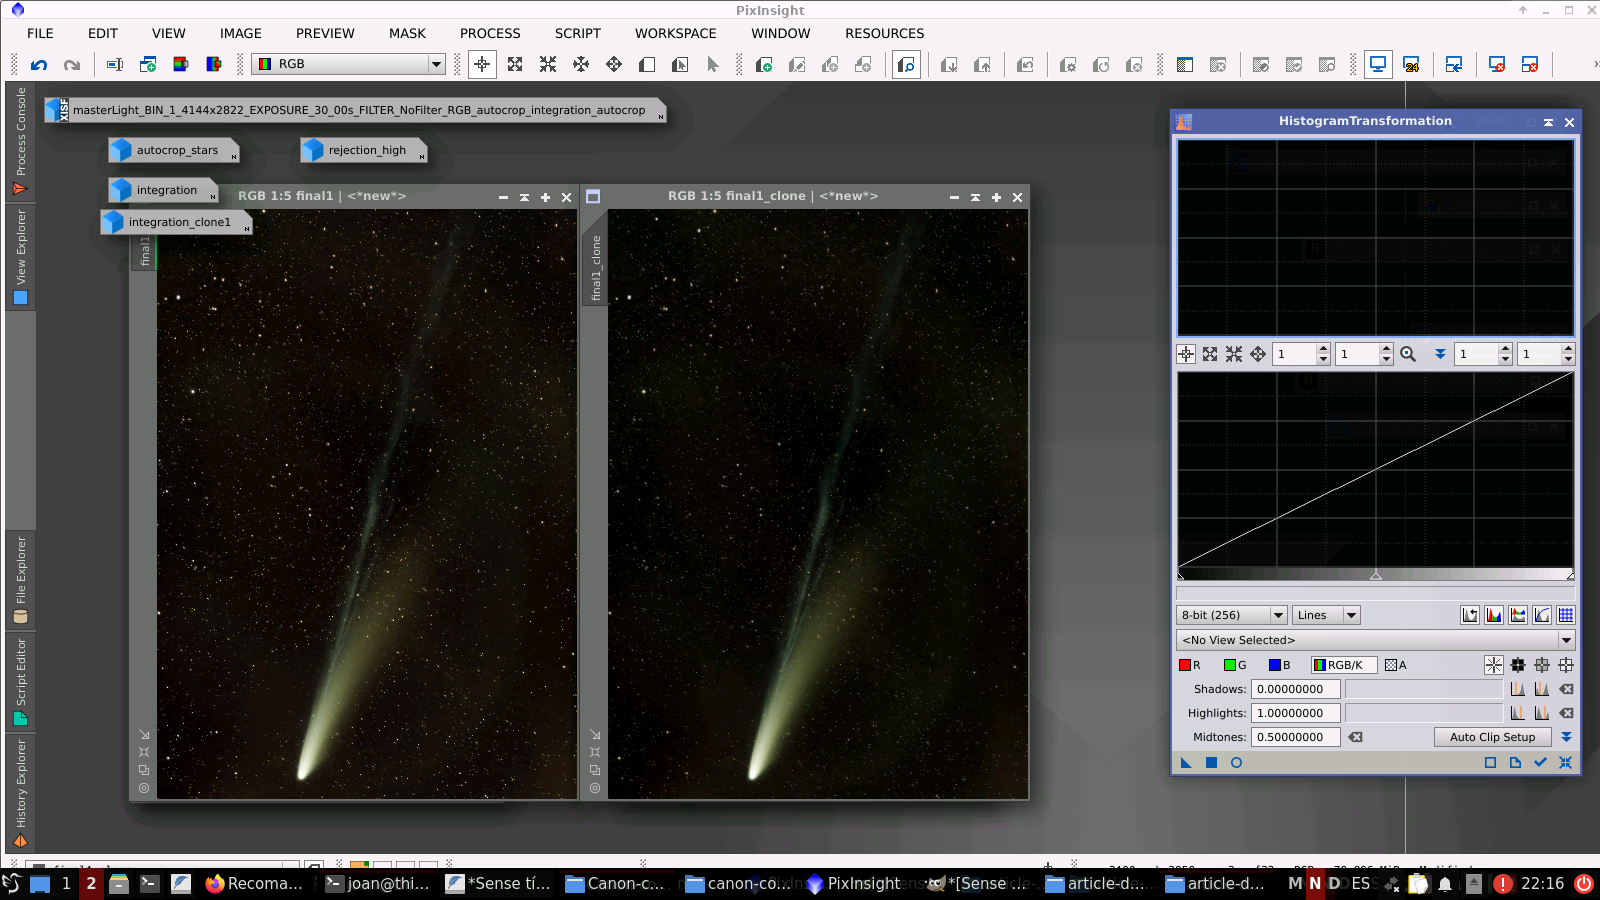Click the Undo arrow in the toolbar
The height and width of the screenshot is (900, 1600).
[39, 65]
